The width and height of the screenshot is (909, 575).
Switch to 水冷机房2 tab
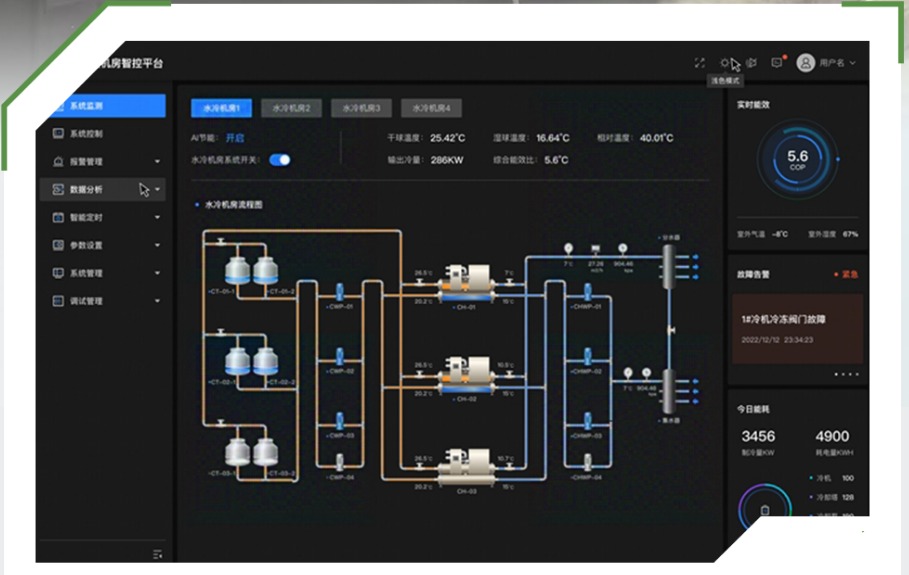[x=291, y=108]
